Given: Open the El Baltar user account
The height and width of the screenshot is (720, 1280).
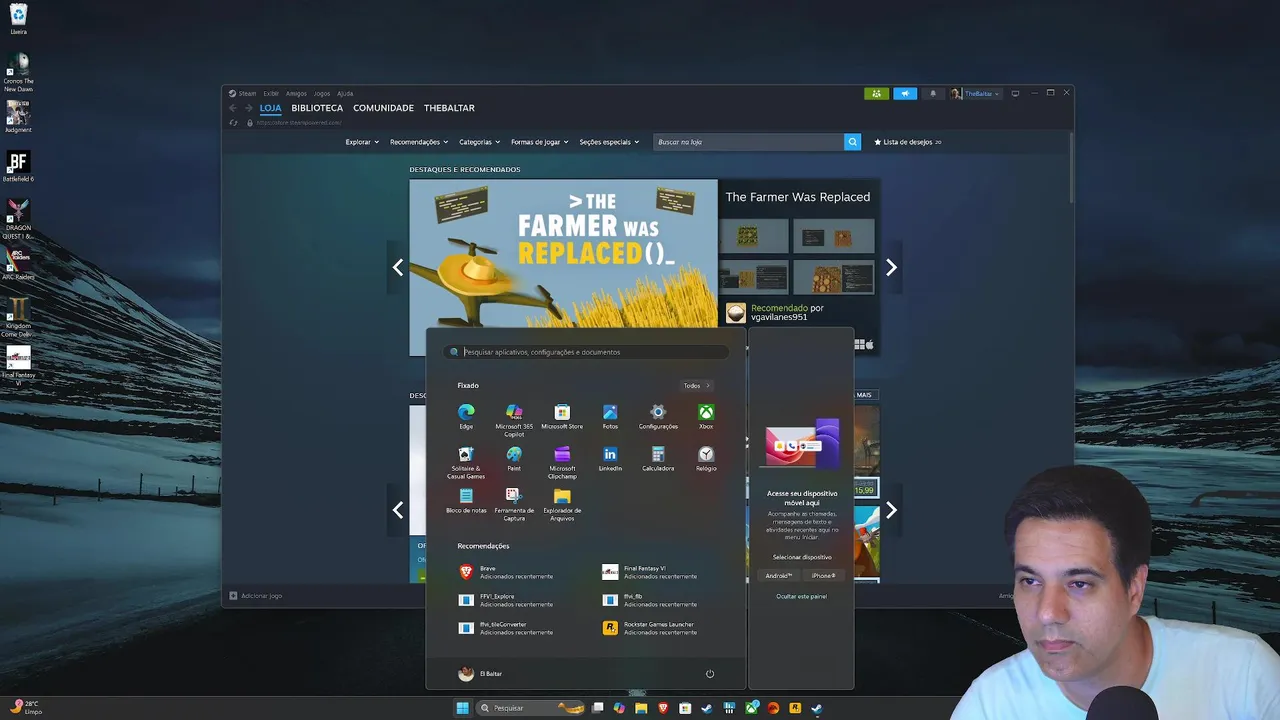Looking at the screenshot, I should point(480,674).
